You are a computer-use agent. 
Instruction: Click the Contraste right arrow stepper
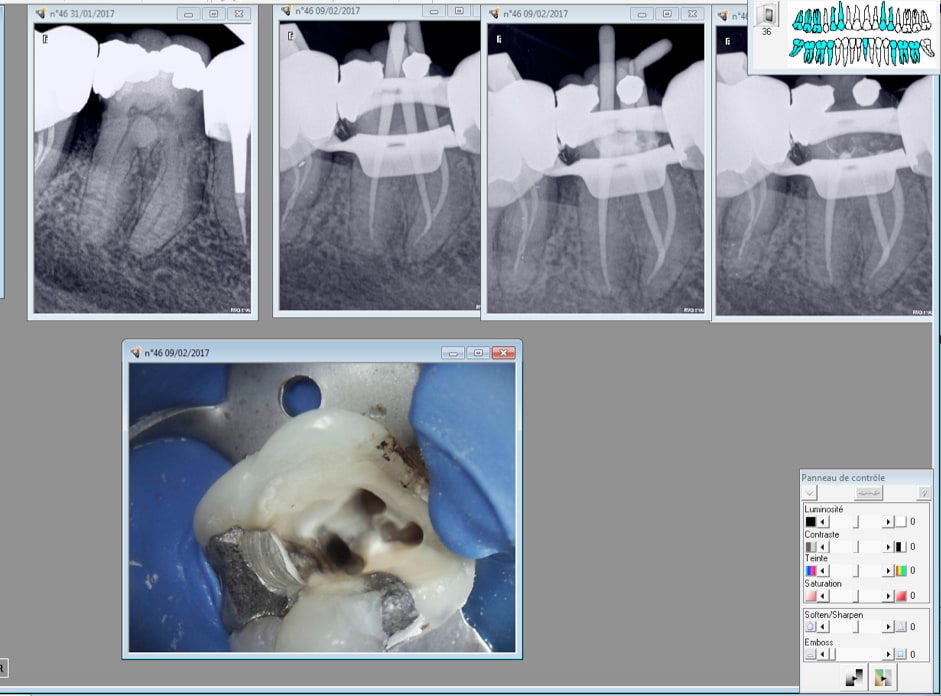(x=887, y=547)
